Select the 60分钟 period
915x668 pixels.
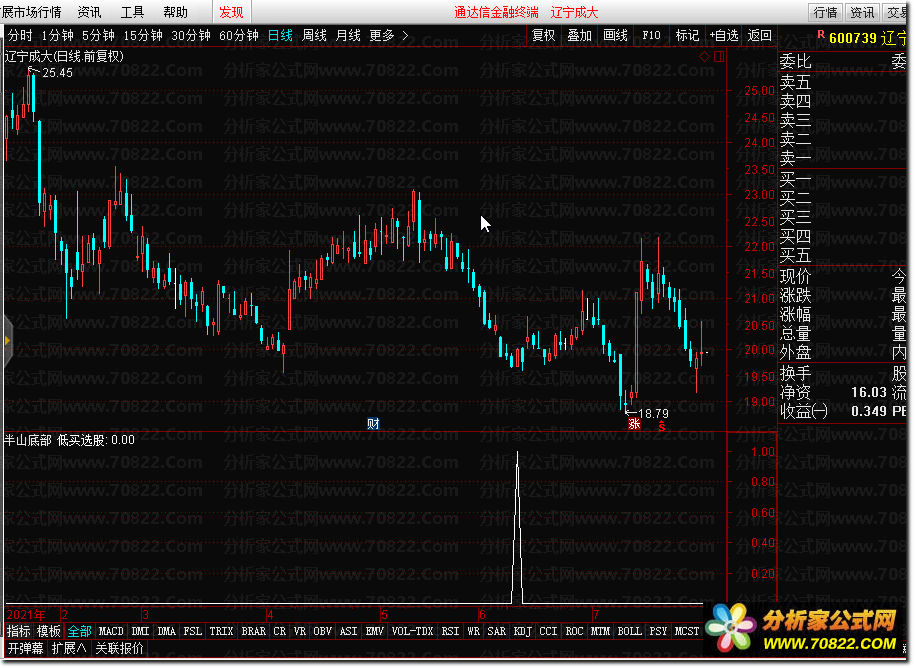(x=239, y=36)
